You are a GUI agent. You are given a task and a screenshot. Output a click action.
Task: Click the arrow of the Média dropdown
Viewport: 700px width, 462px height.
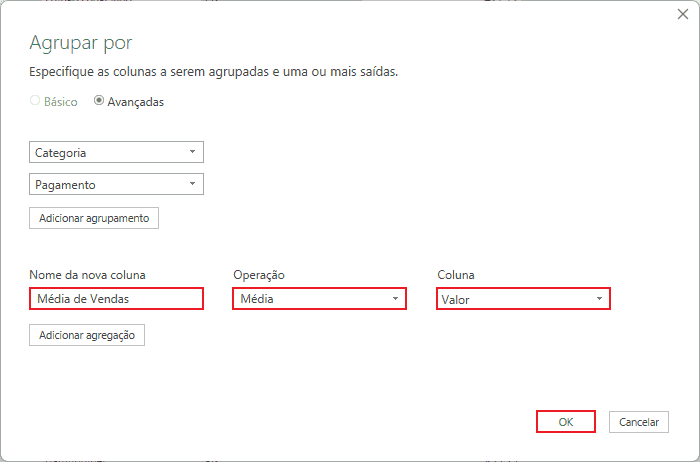pyautogui.click(x=396, y=299)
